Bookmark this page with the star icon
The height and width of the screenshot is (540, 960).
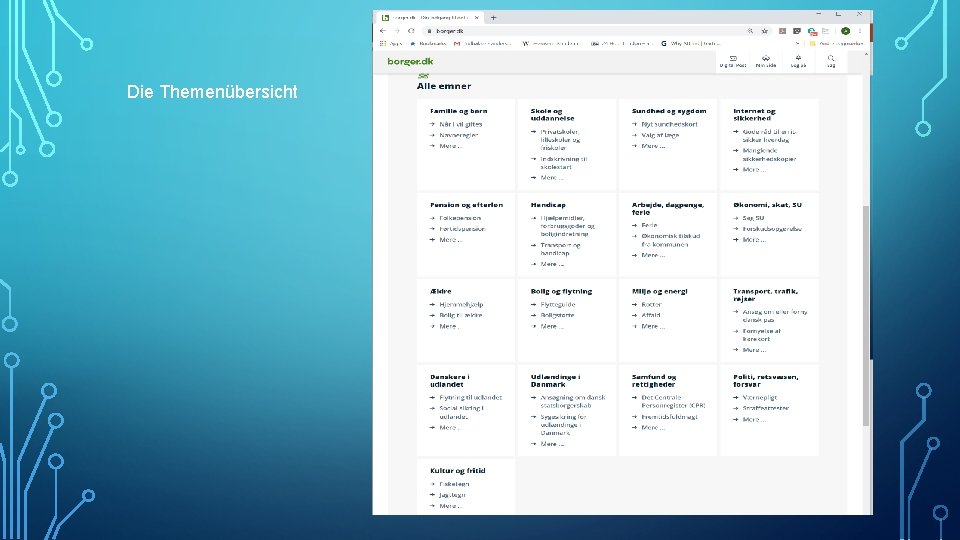[x=765, y=31]
